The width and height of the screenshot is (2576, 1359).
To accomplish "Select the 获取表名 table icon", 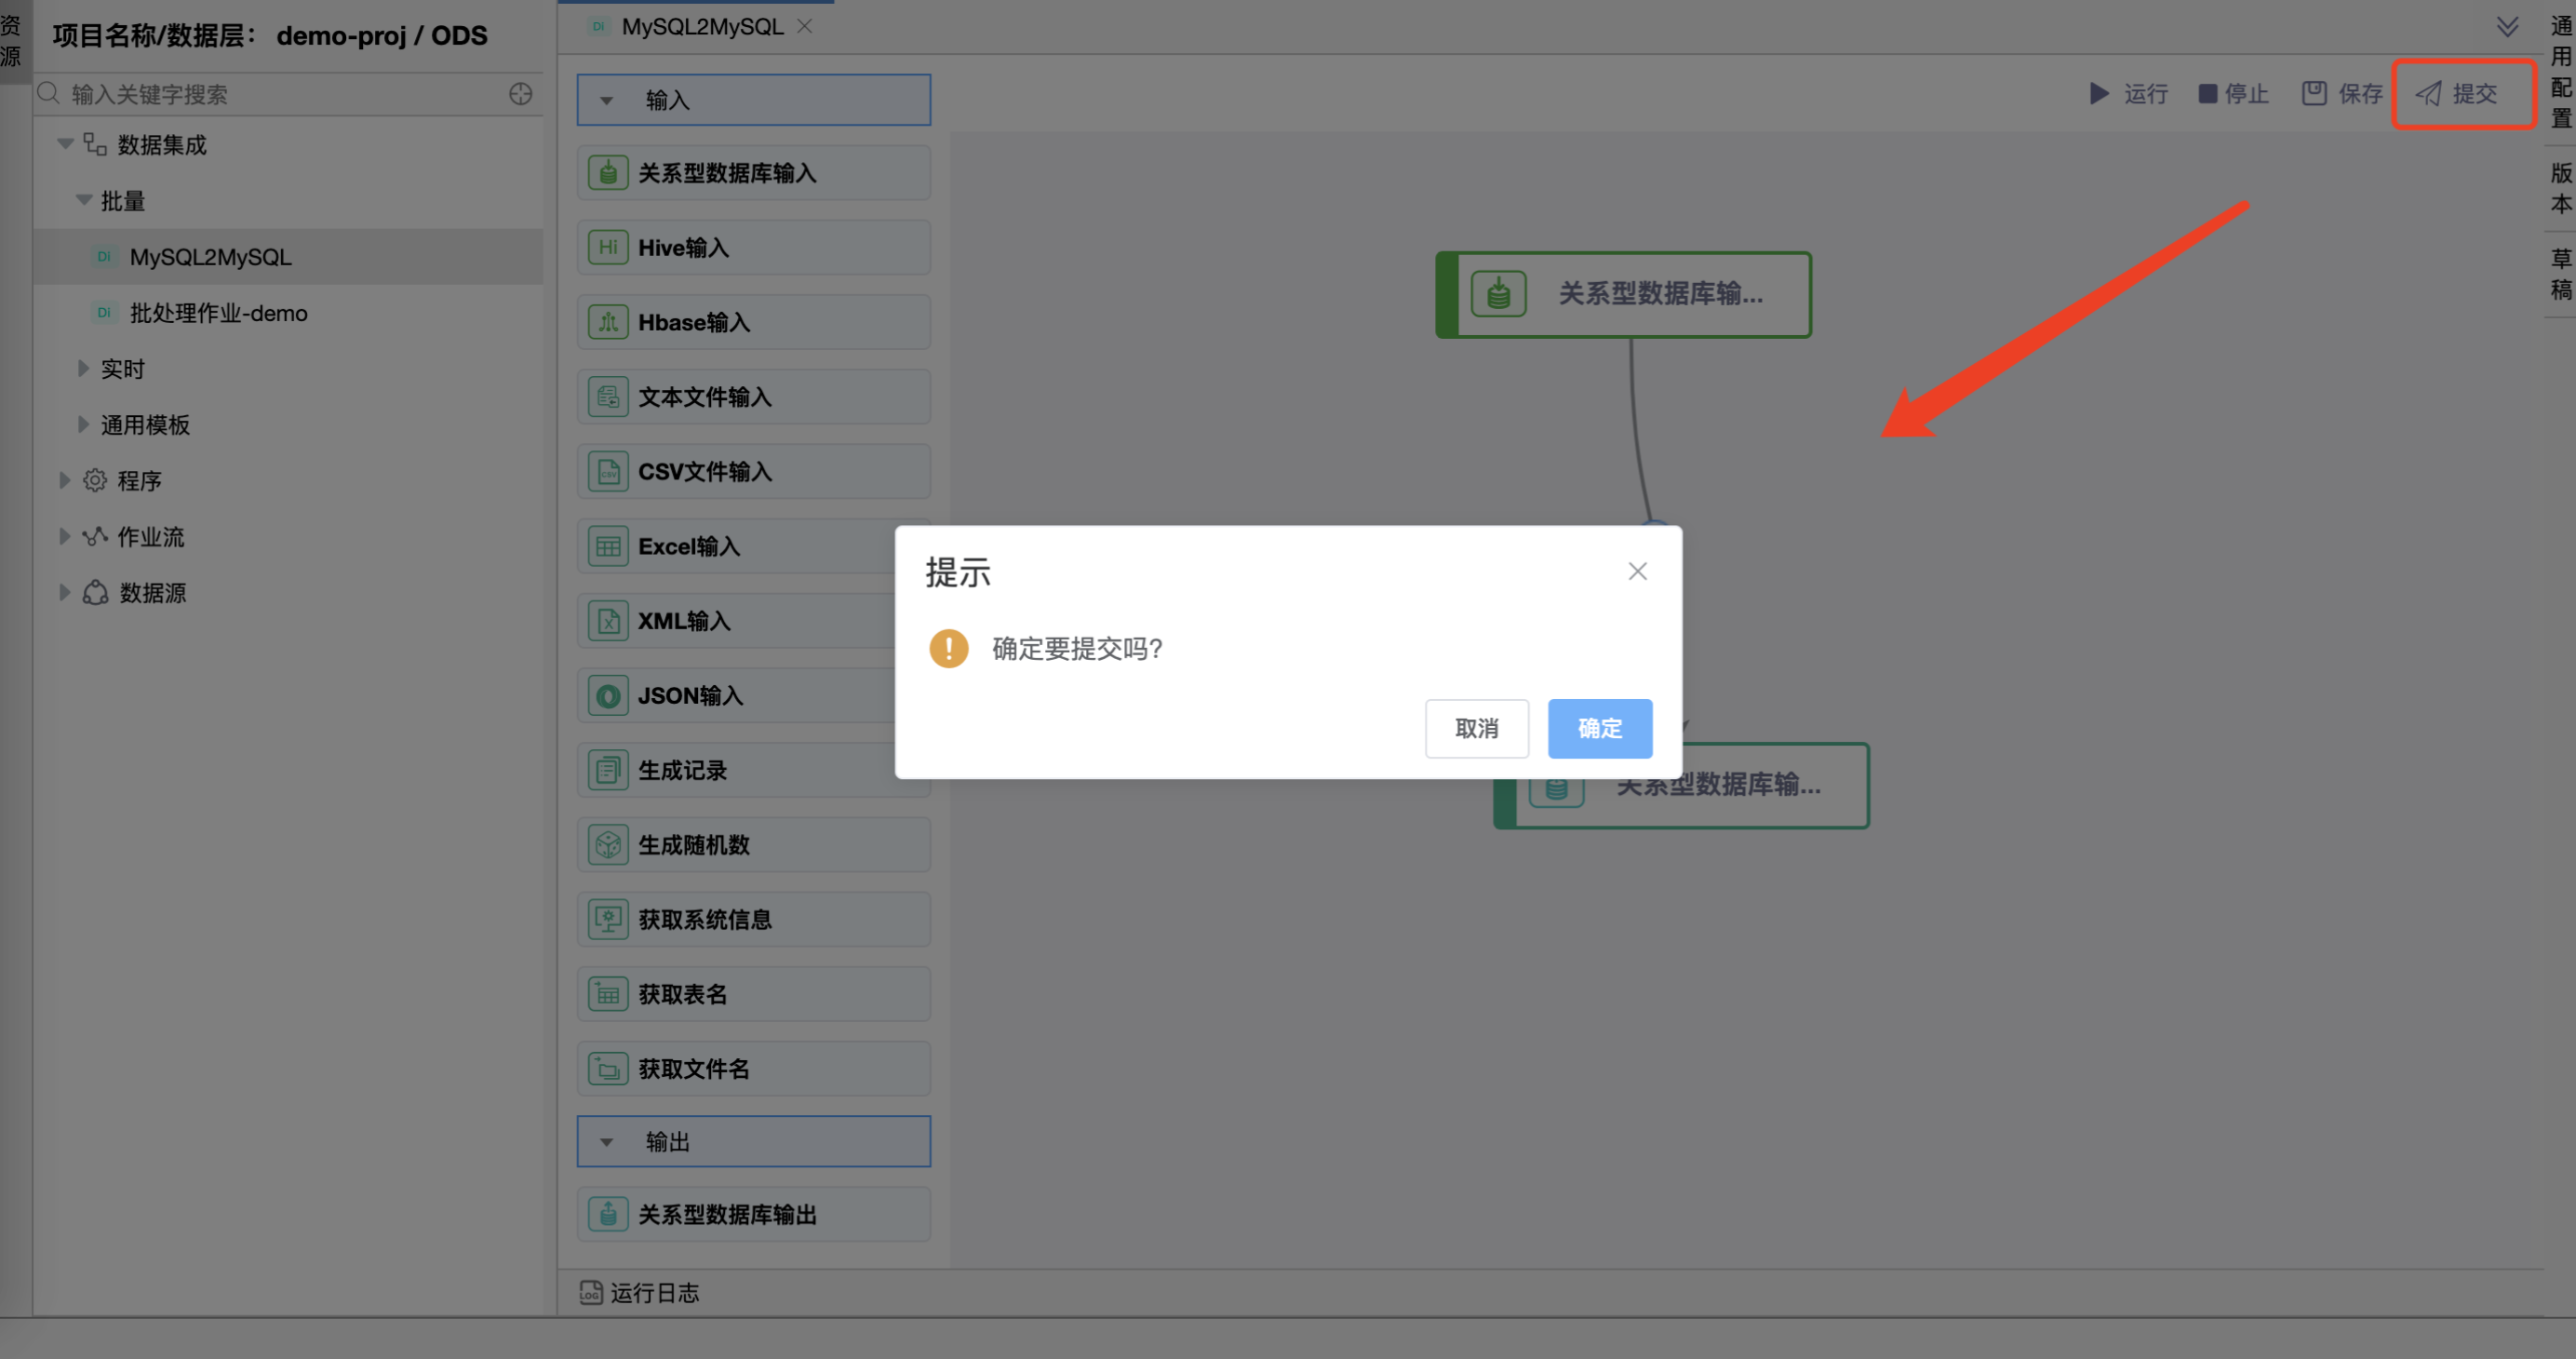I will coord(608,994).
